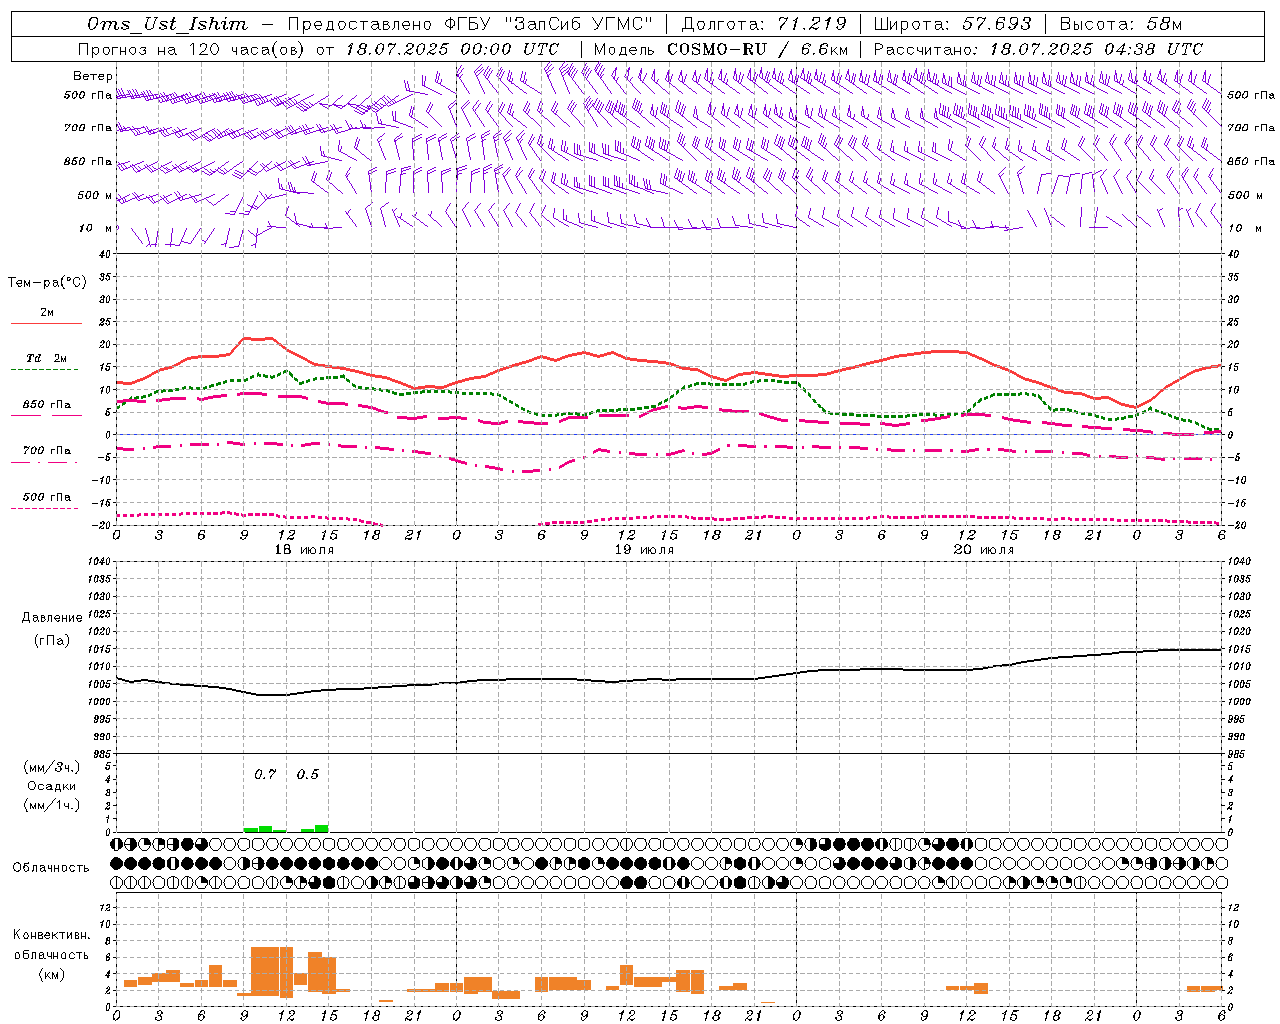The height and width of the screenshot is (1024, 1280).
Task: Click the 0.5 precipitation amount value
Action: pyautogui.click(x=308, y=774)
